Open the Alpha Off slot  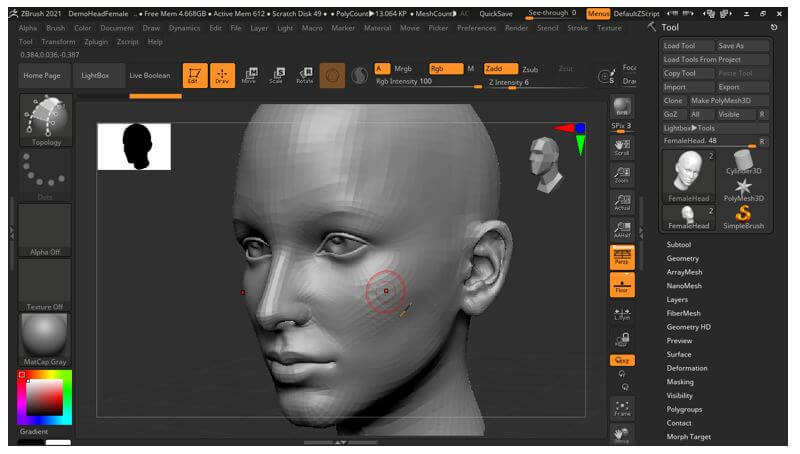[x=45, y=230]
